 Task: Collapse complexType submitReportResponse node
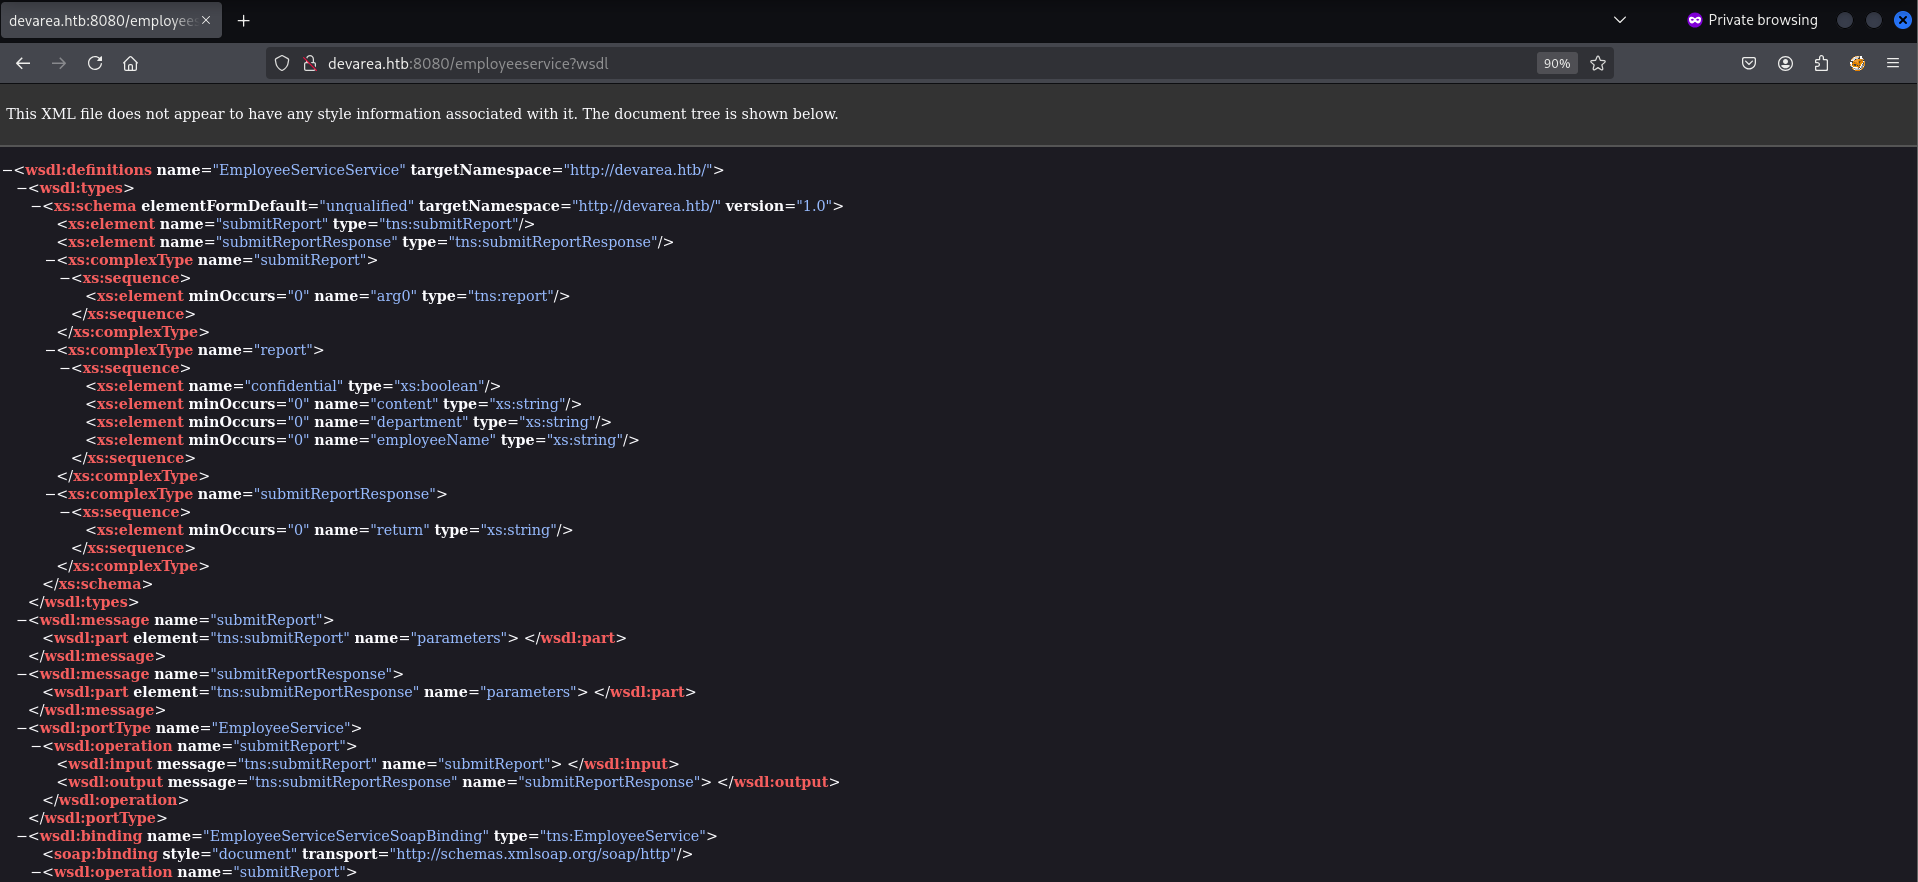click(50, 494)
